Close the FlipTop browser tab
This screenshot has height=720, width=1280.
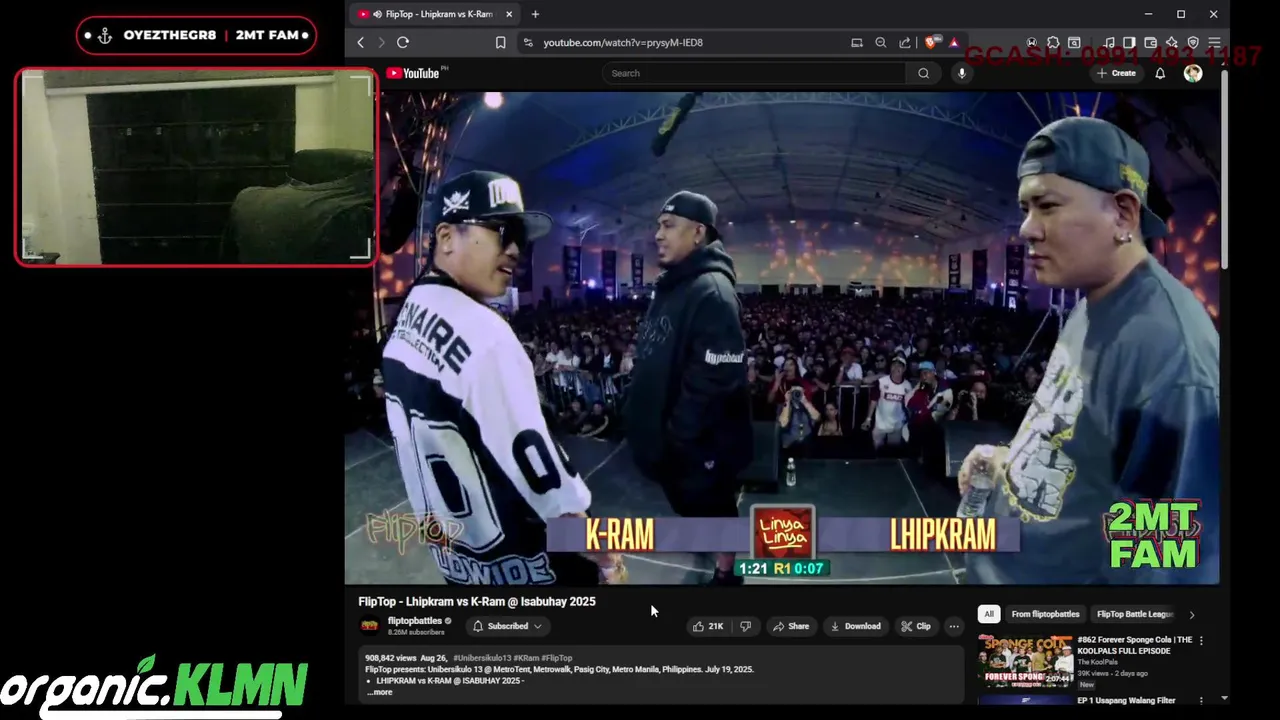click(509, 14)
